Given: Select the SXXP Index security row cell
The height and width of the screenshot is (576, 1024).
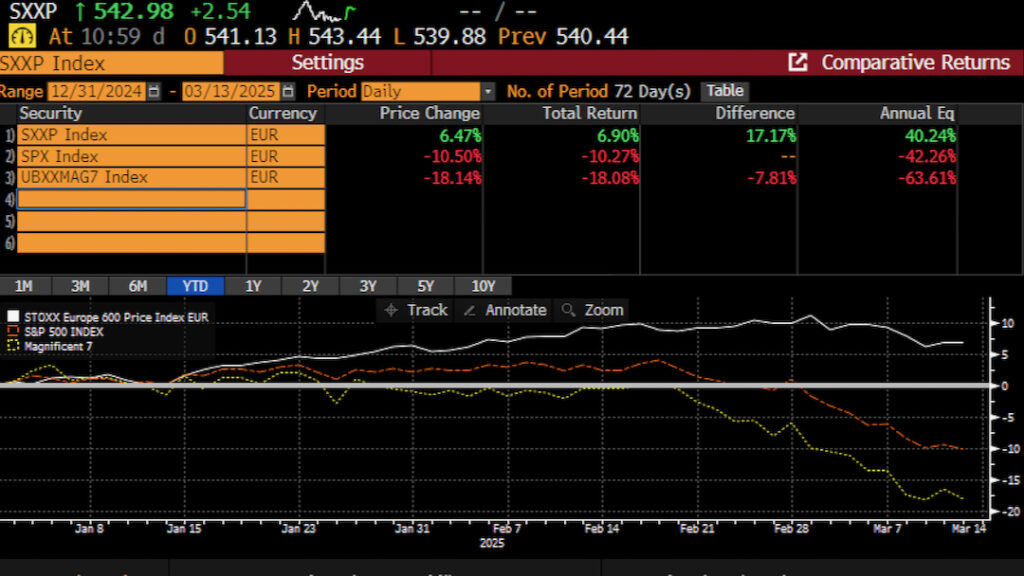Looking at the screenshot, I should (x=131, y=135).
